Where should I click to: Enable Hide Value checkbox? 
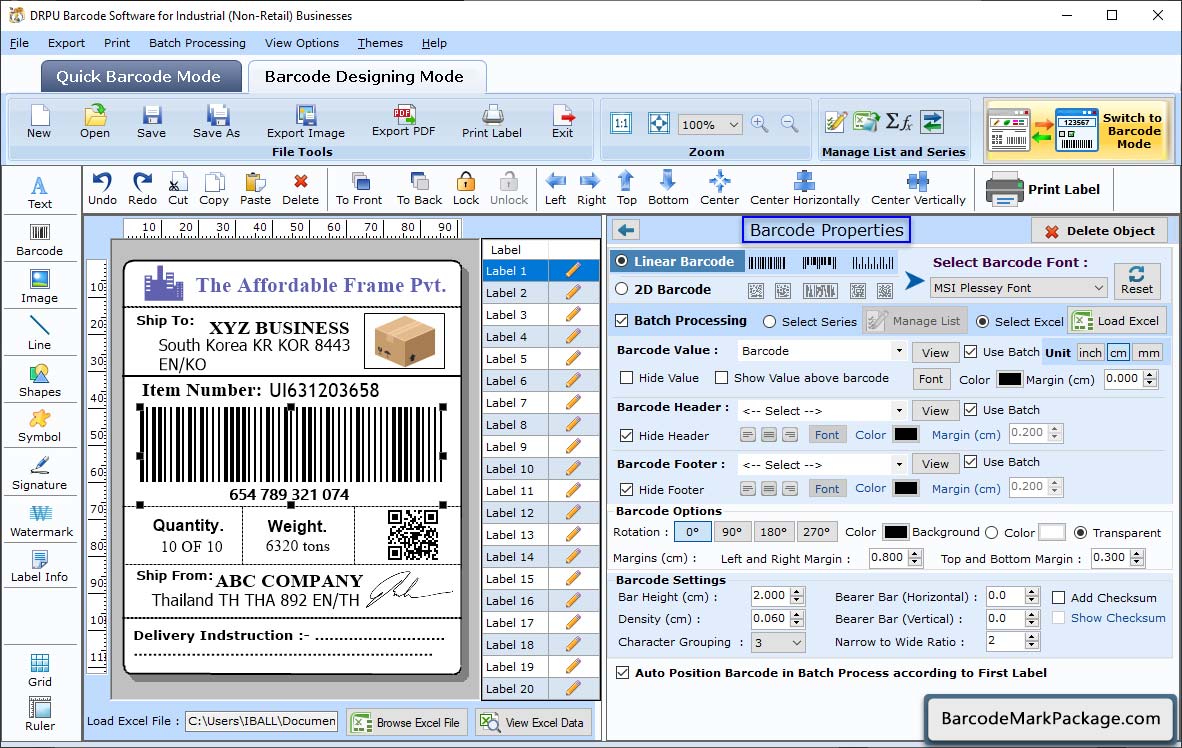point(626,378)
